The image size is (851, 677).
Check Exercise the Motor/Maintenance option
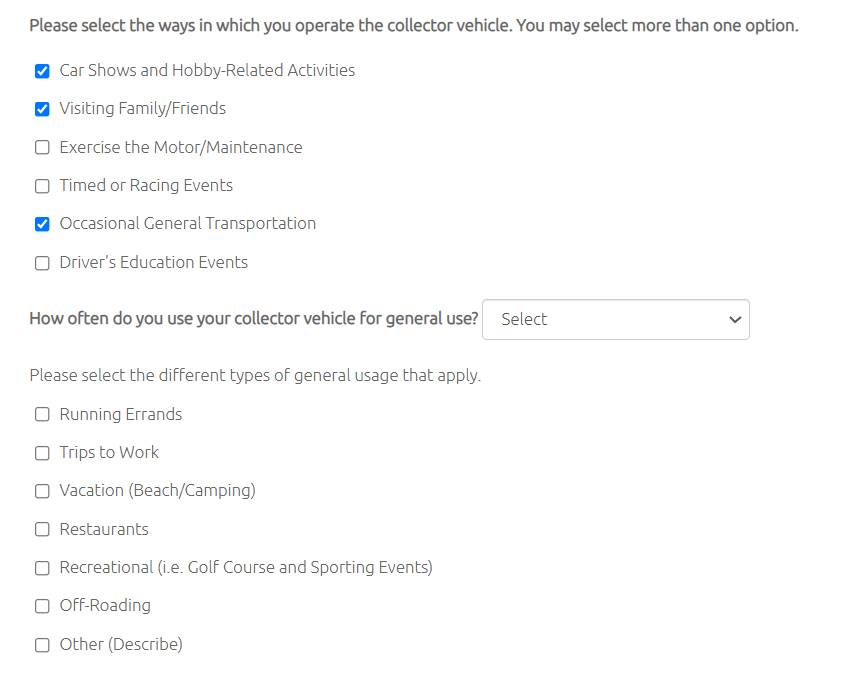(42, 148)
